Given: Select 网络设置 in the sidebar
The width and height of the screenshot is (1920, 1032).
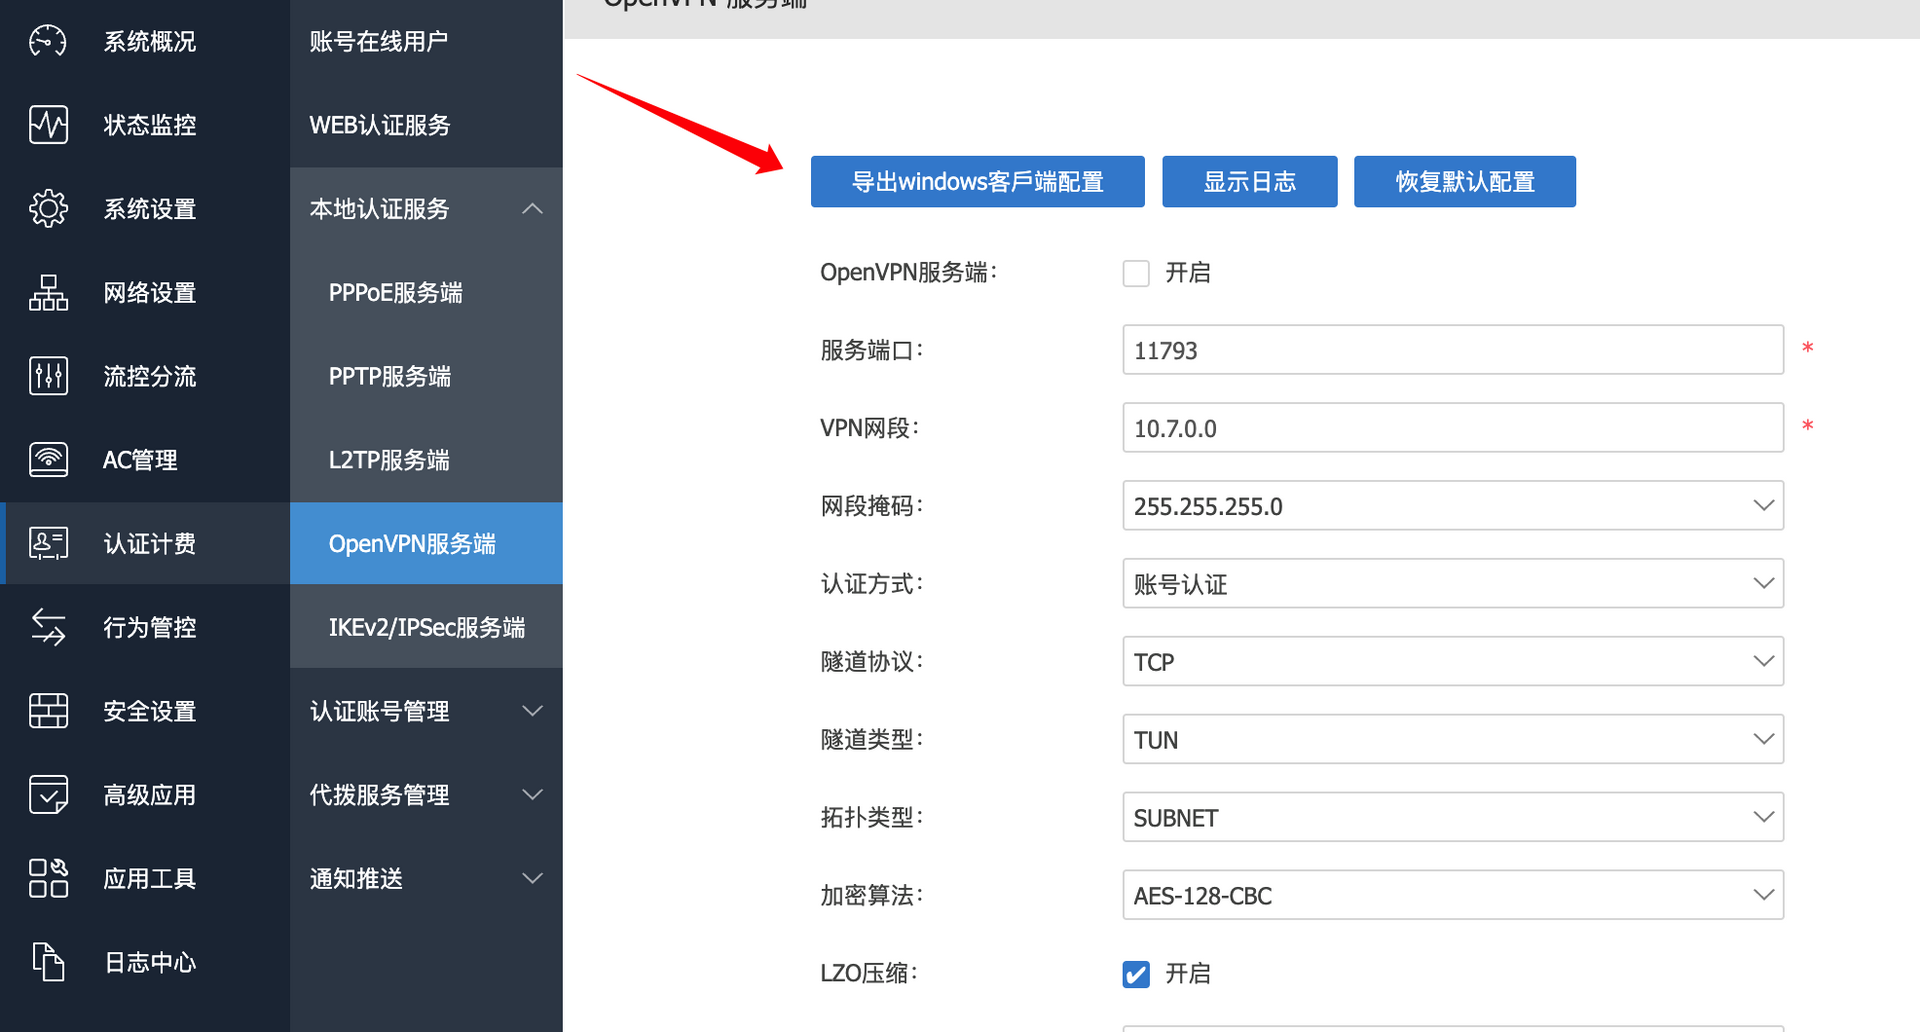Looking at the screenshot, I should pyautogui.click(x=145, y=293).
